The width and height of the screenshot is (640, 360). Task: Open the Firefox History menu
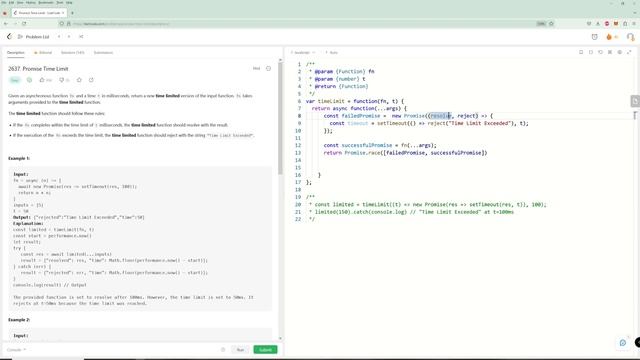[x=31, y=2]
